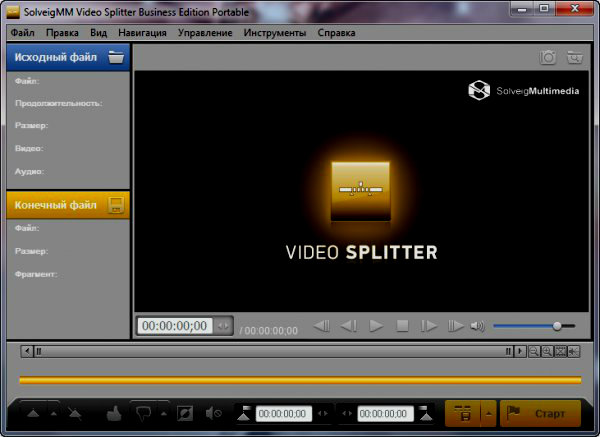600x437 pixels.
Task: Open the Файл menu
Action: (x=22, y=33)
